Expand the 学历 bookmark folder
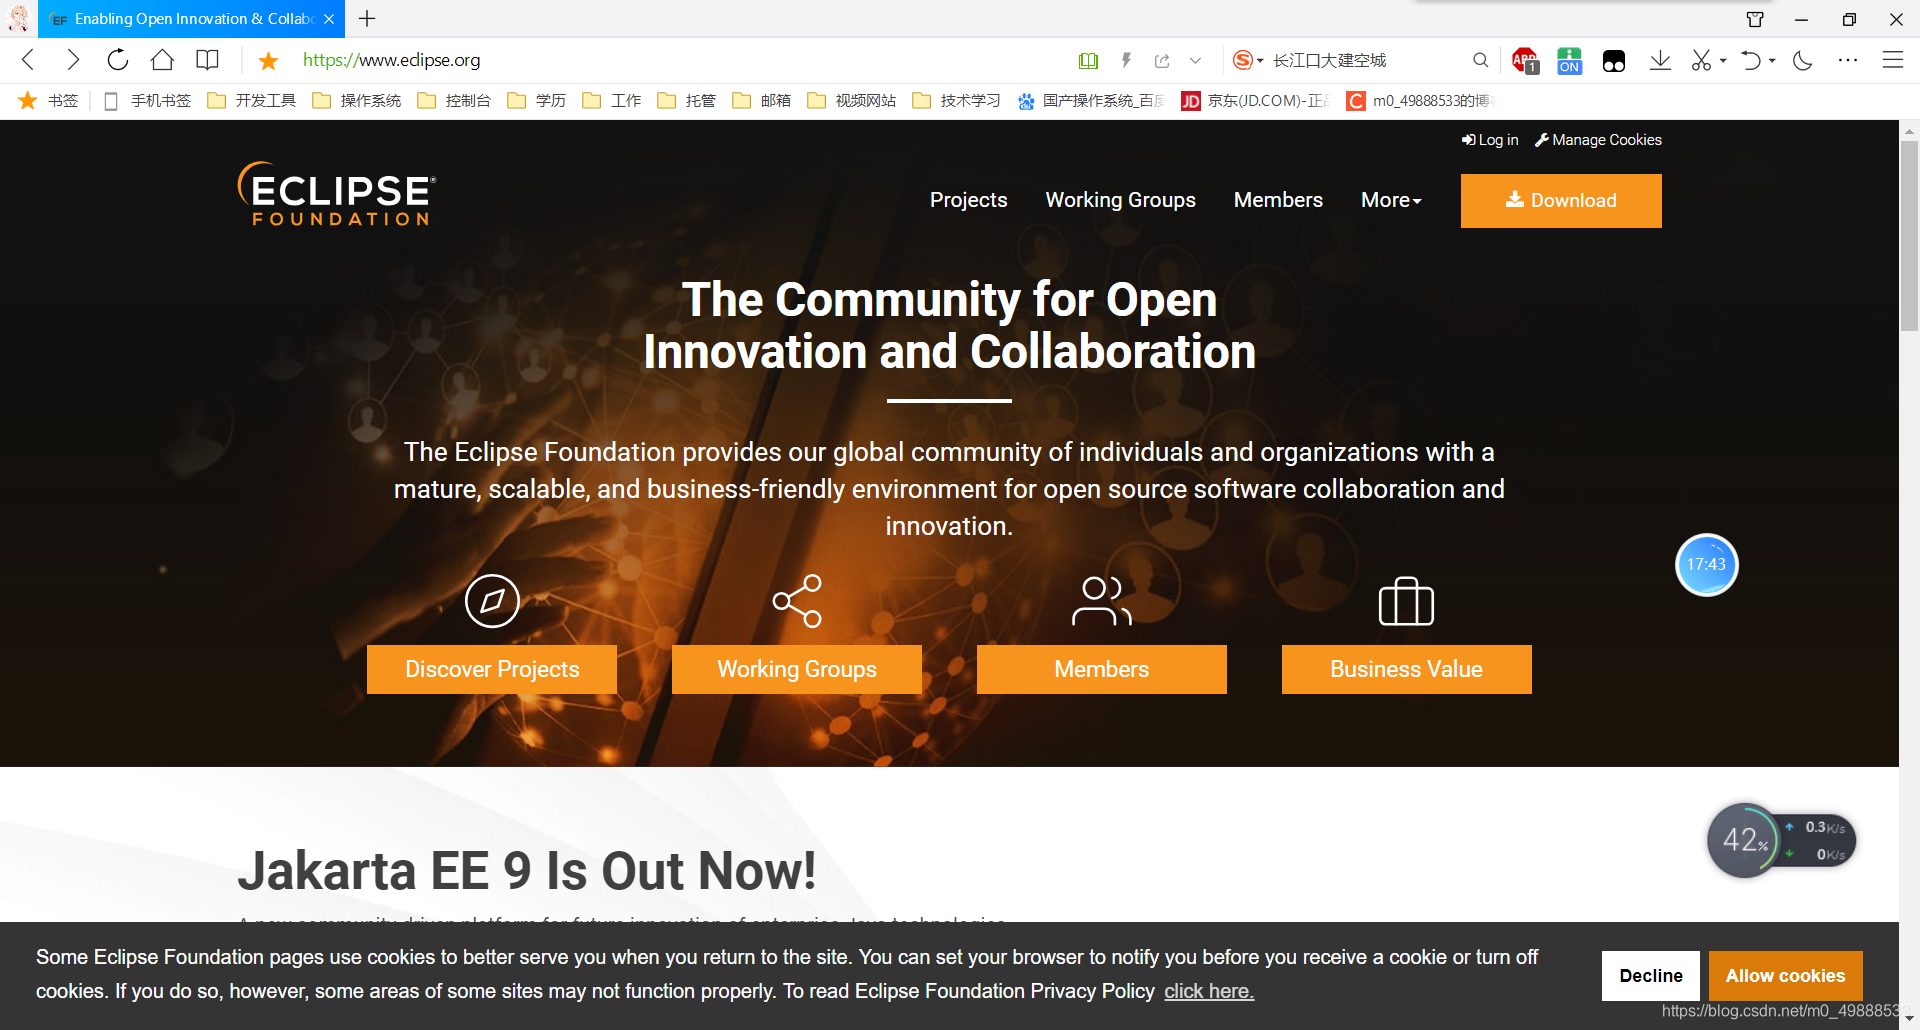Screen dimensions: 1920x1030 click(x=537, y=101)
